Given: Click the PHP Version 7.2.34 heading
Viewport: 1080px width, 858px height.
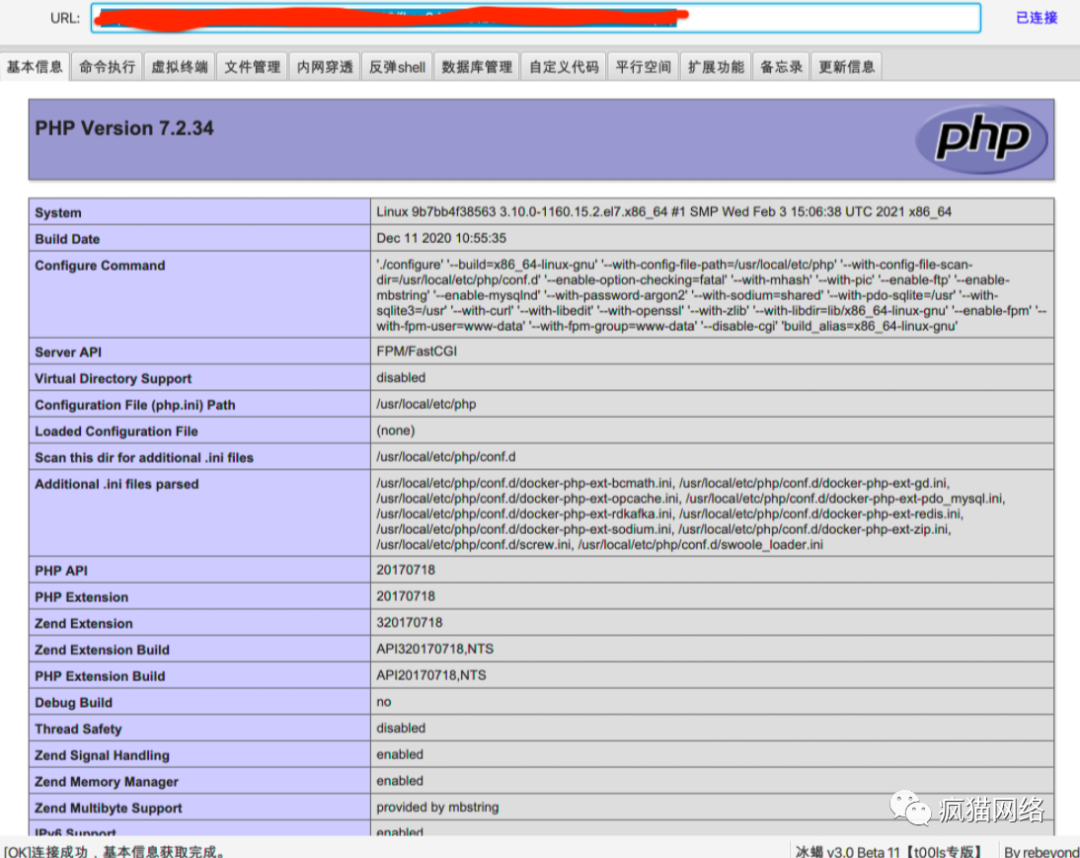Looking at the screenshot, I should click(x=124, y=128).
